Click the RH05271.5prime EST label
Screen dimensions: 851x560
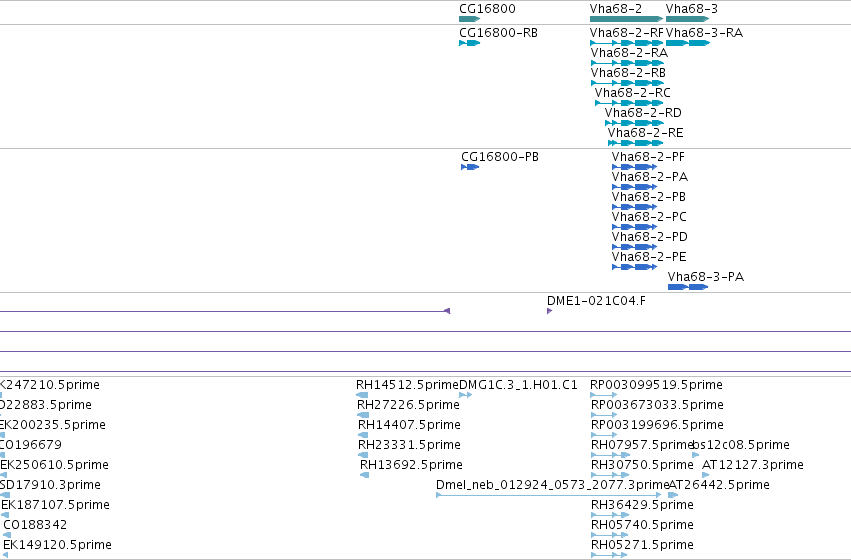pyautogui.click(x=642, y=545)
